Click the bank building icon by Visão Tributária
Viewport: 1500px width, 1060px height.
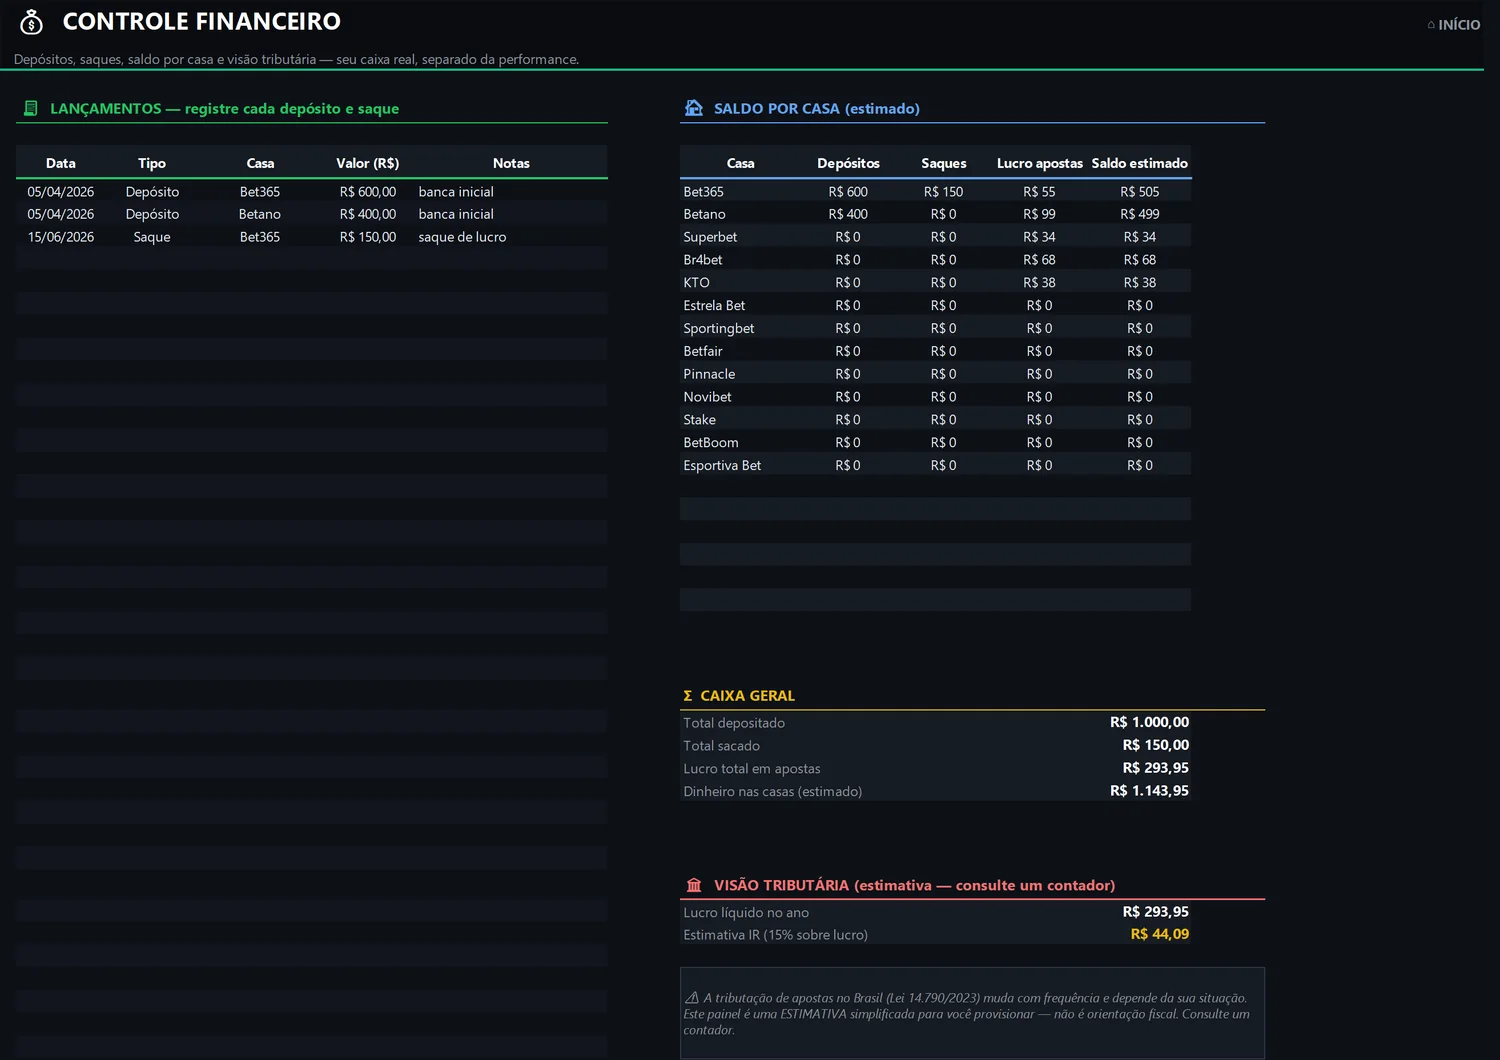694,885
